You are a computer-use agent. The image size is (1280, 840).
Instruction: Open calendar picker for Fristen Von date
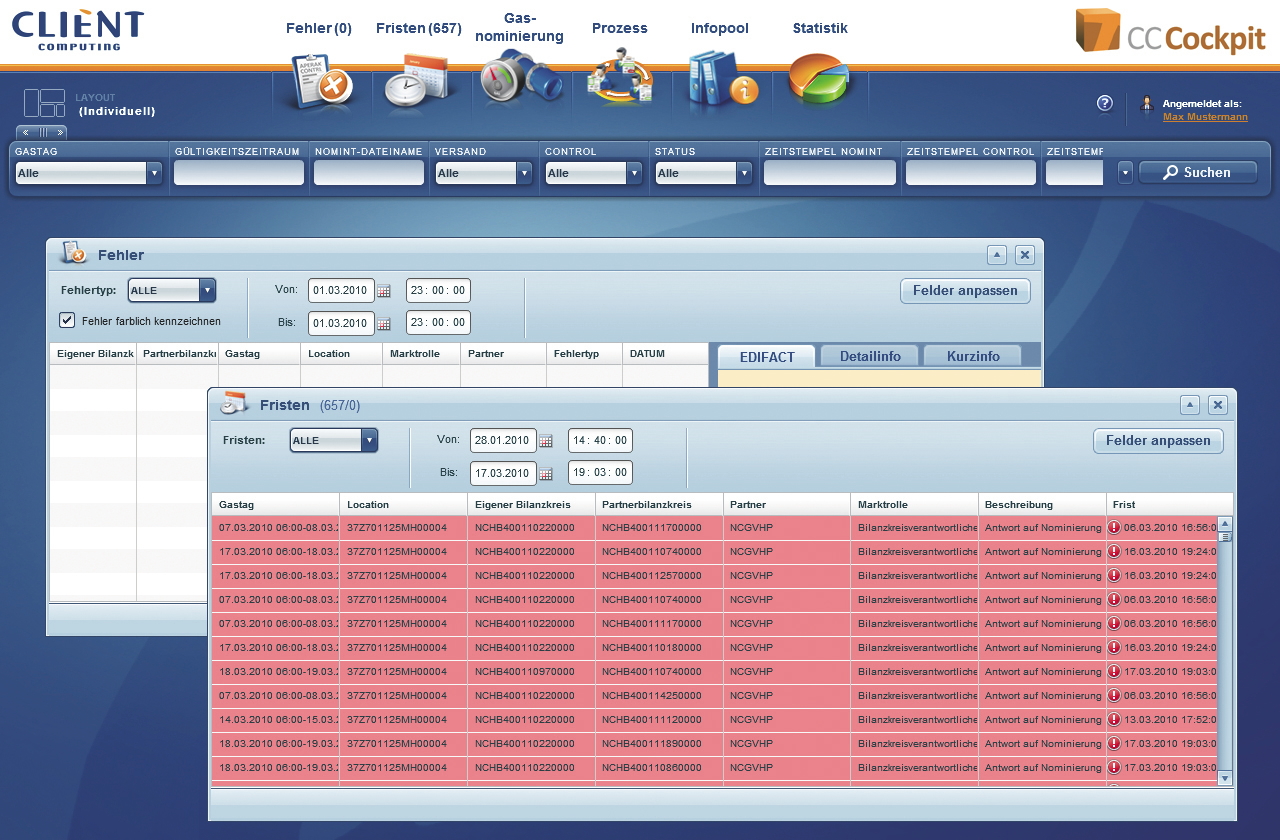(x=545, y=441)
